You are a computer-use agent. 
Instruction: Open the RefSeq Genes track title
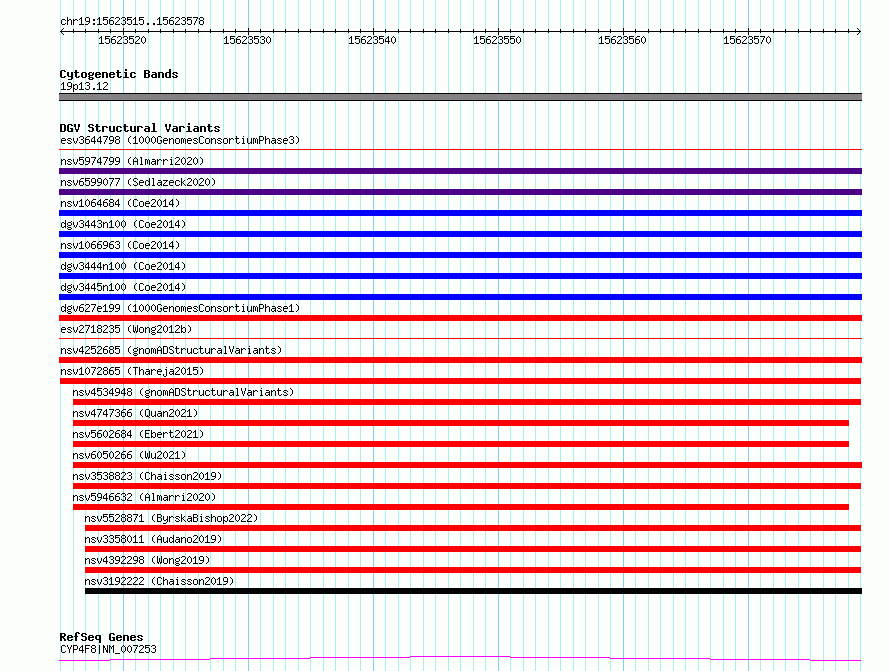pos(101,637)
